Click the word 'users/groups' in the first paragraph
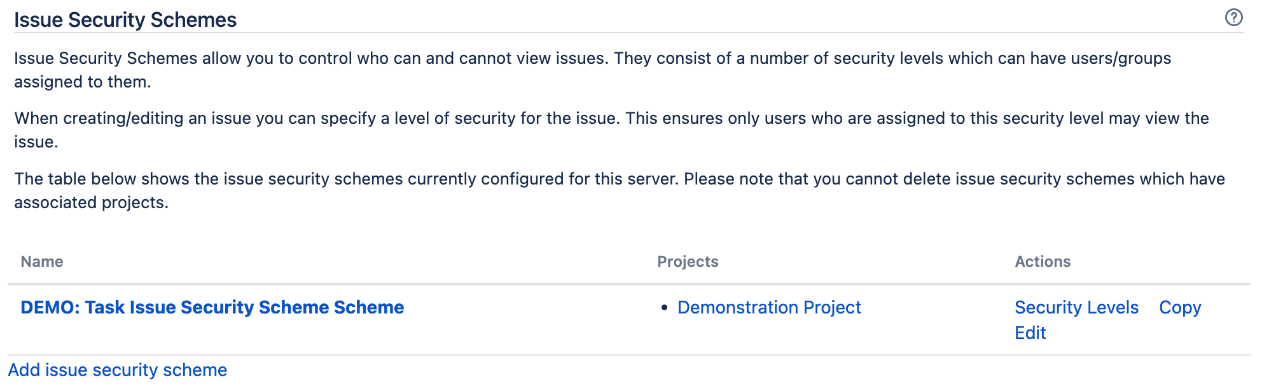 coord(1122,58)
